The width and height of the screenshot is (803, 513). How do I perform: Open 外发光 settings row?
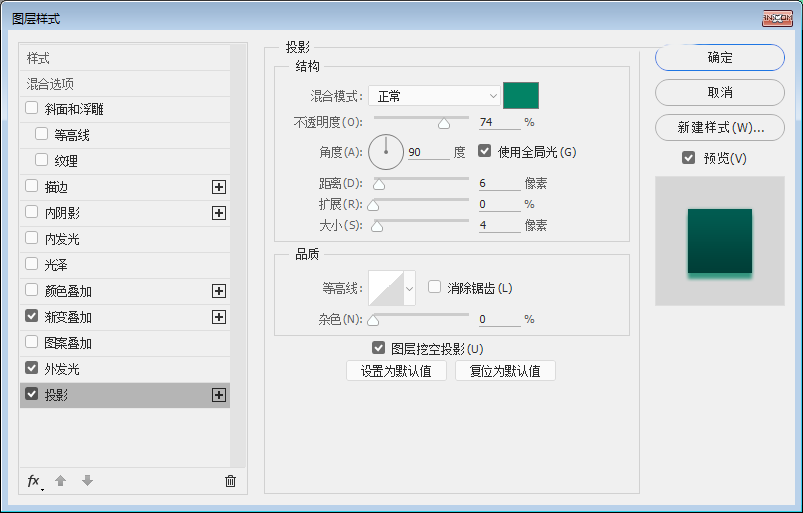click(x=124, y=369)
